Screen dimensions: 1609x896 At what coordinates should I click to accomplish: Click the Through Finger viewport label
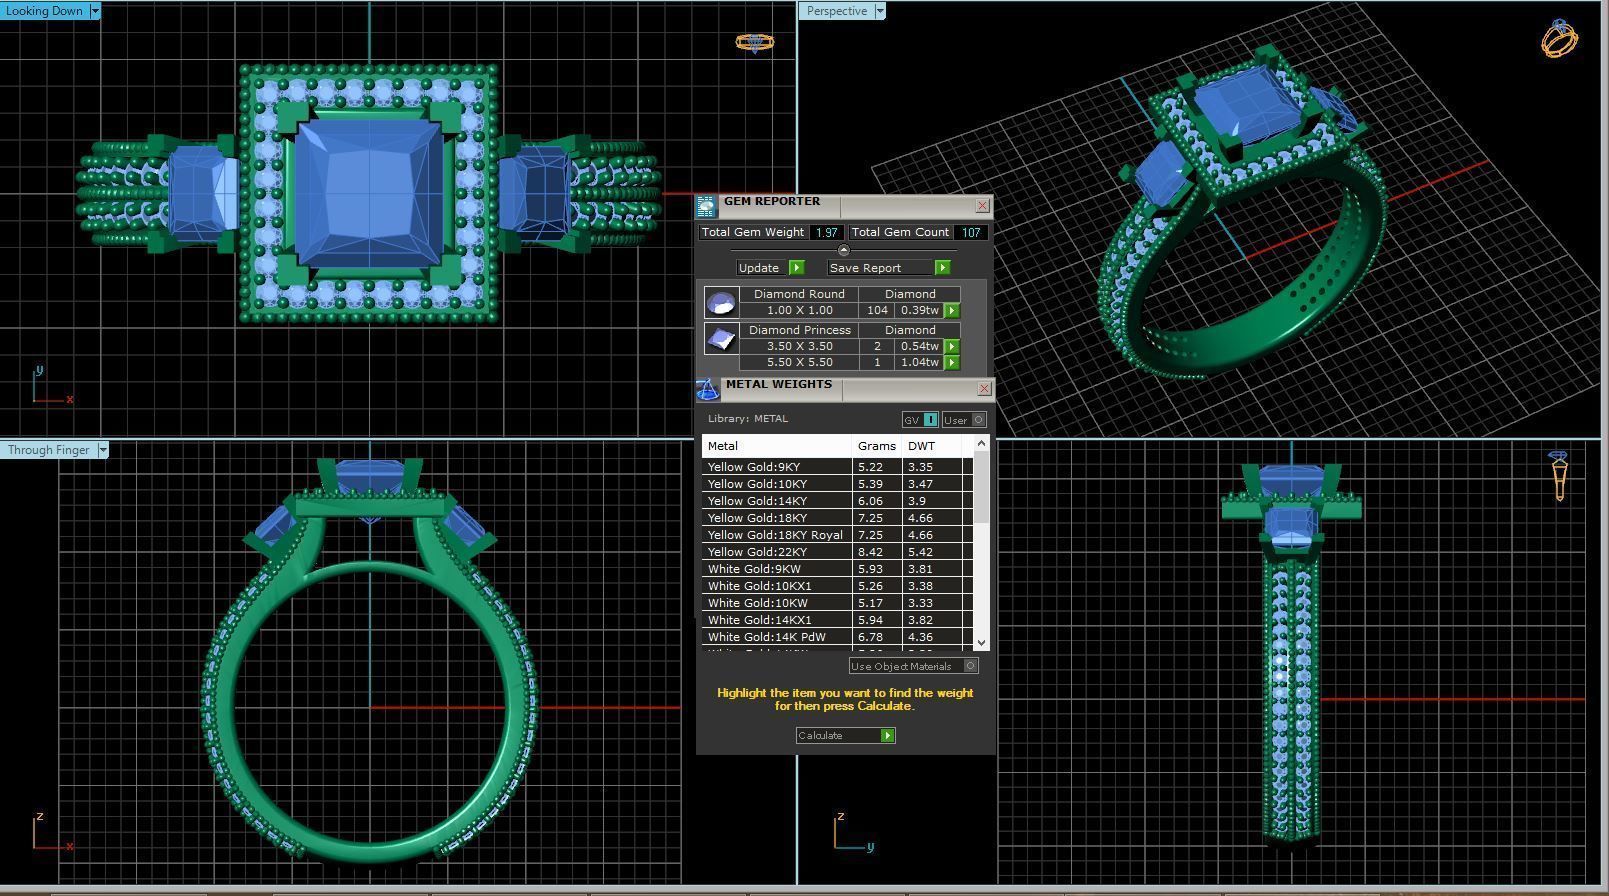click(48, 450)
